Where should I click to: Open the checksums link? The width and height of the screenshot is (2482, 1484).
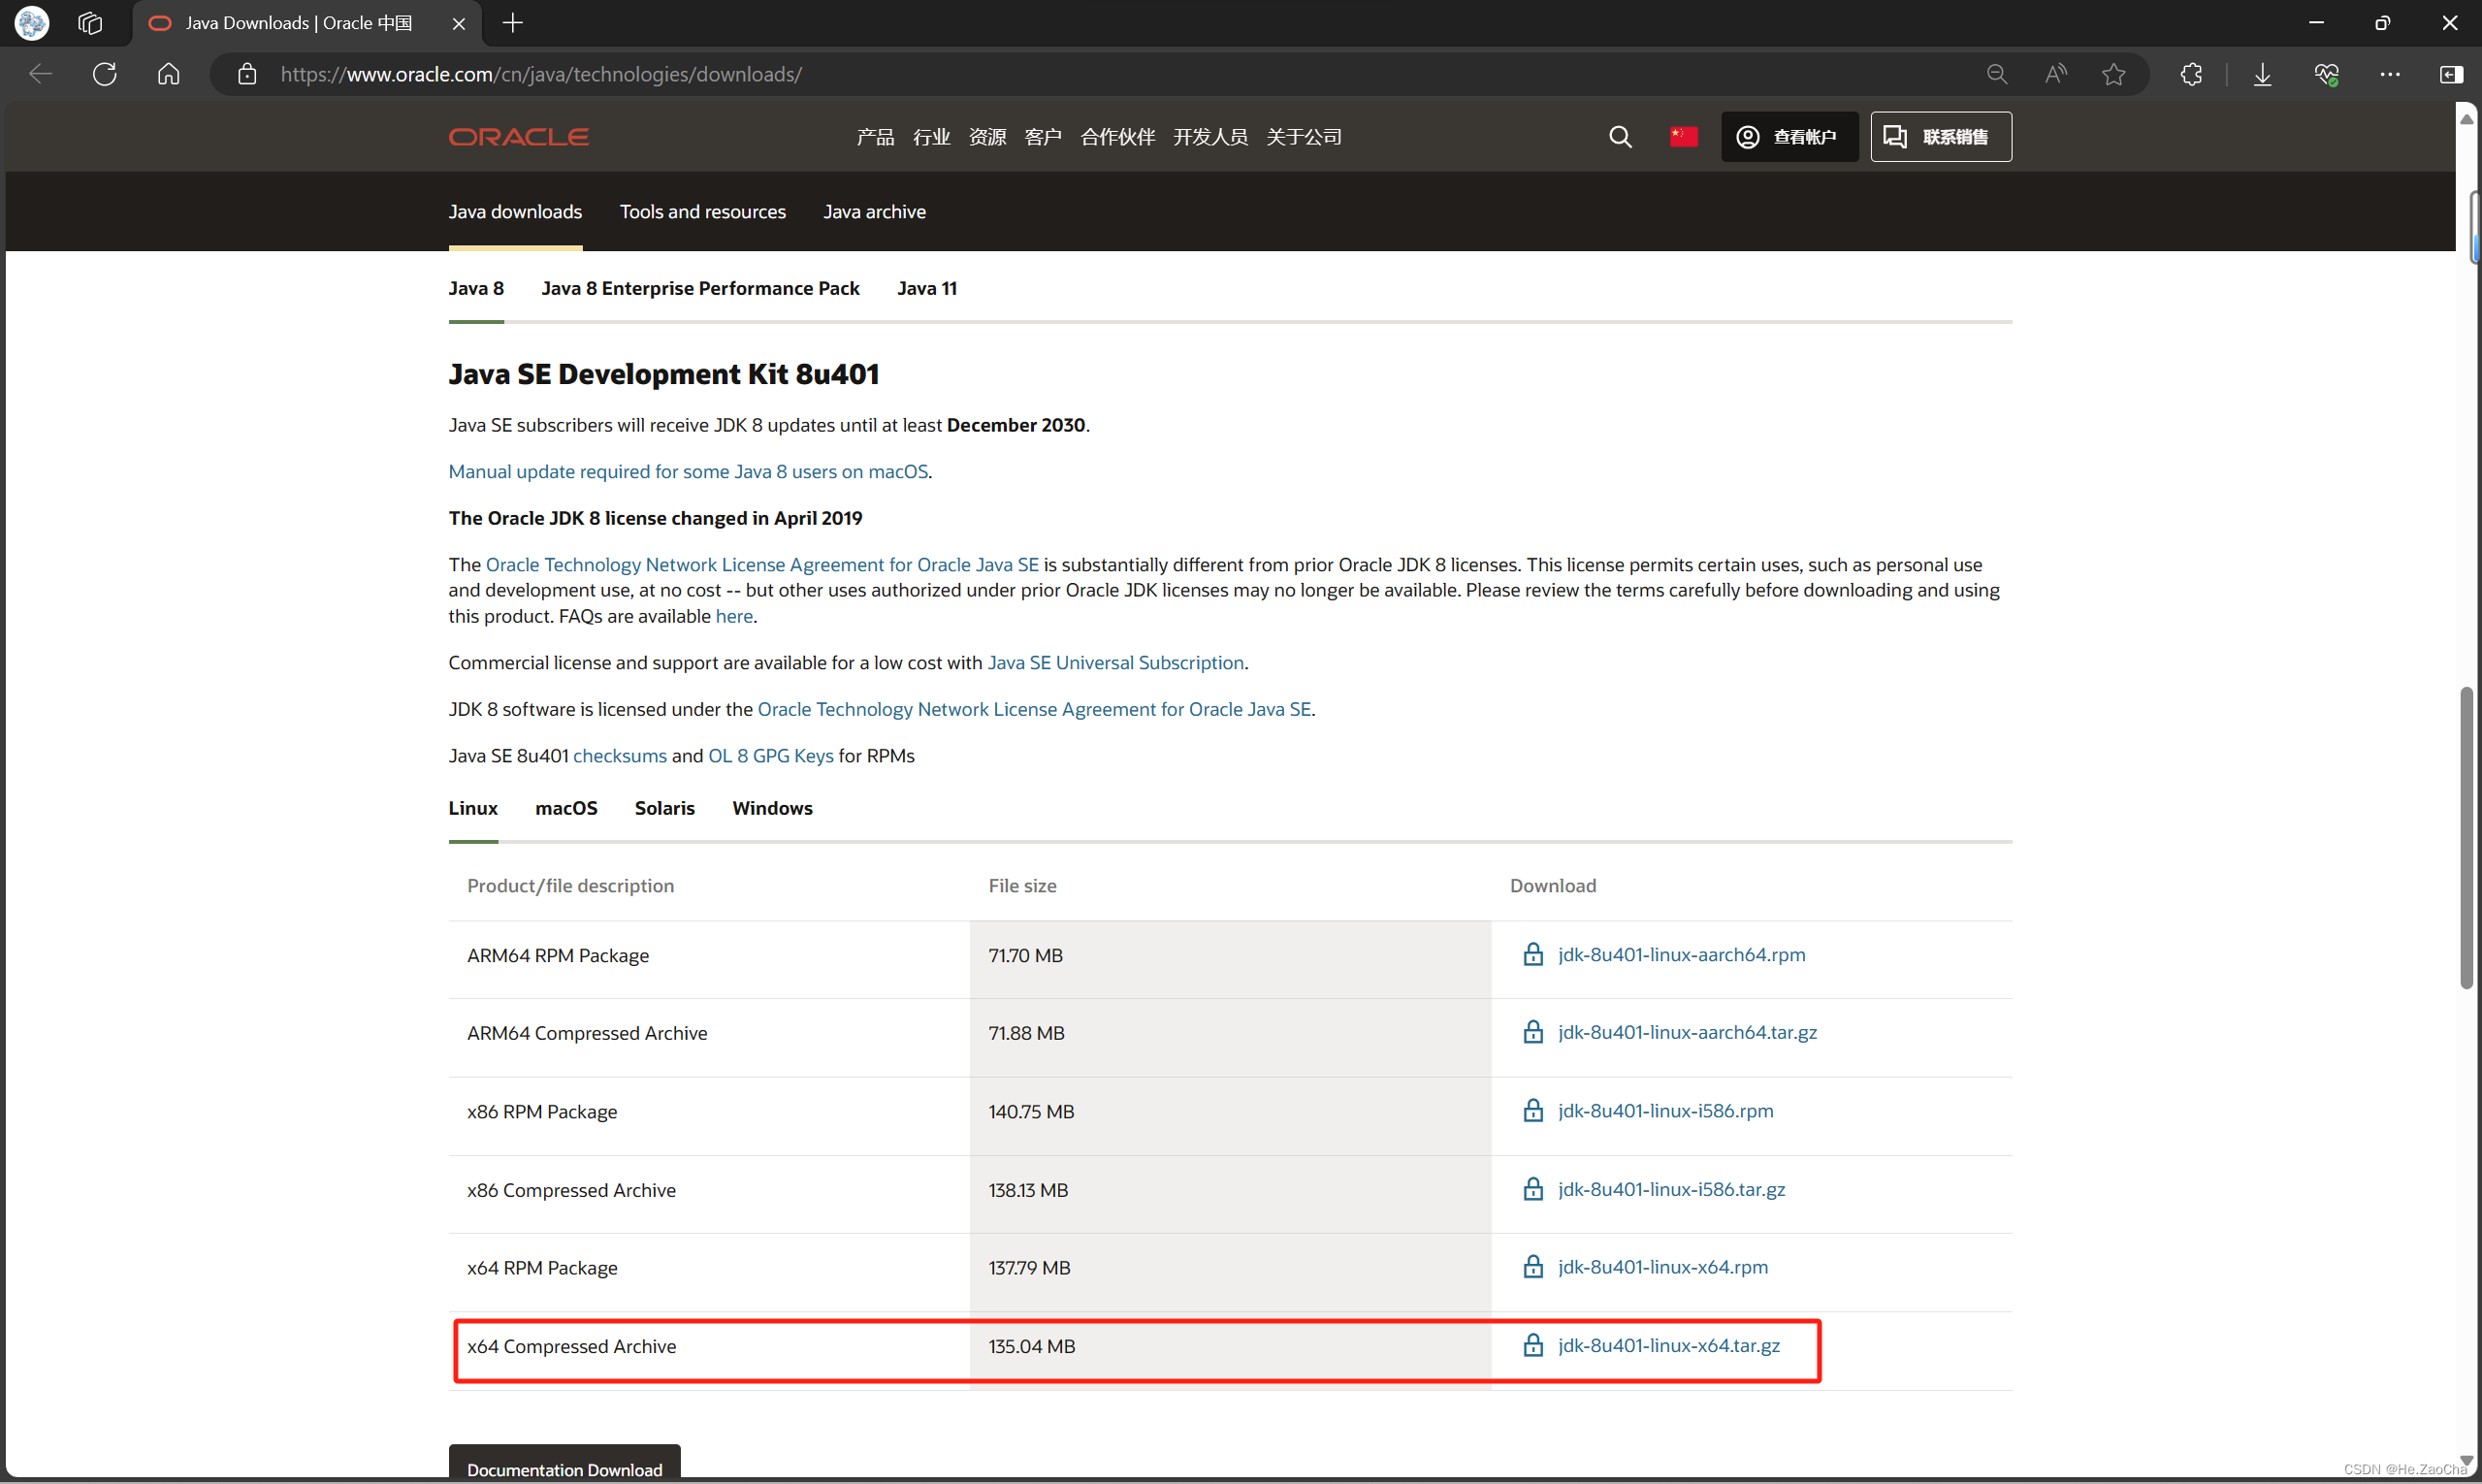pyautogui.click(x=620, y=755)
